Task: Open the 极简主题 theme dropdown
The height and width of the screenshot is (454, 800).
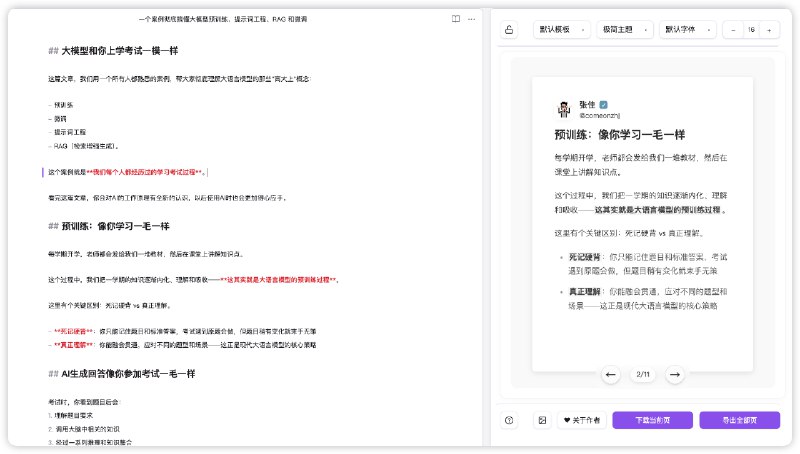Action: tap(625, 30)
